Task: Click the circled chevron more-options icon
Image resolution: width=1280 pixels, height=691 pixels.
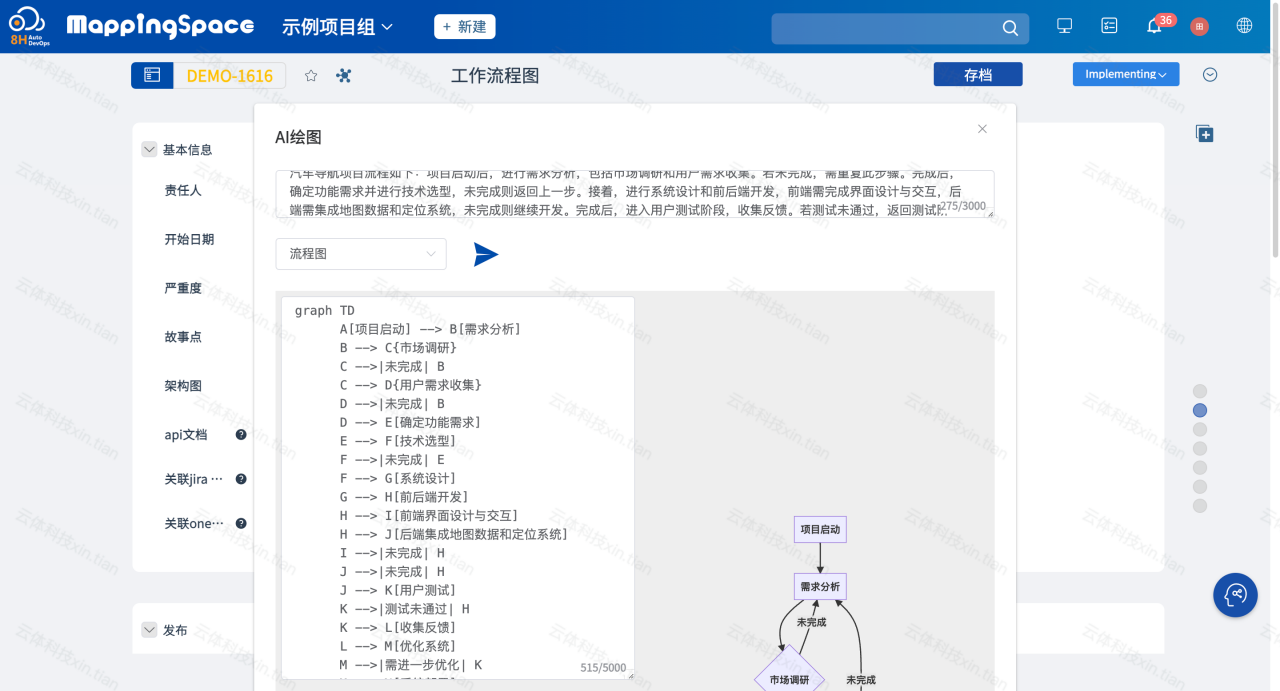Action: [x=1210, y=74]
